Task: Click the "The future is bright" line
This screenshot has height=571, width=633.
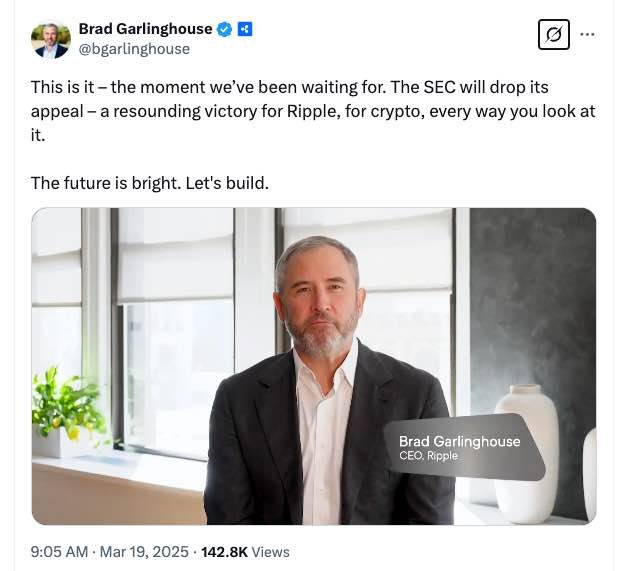Action: (149, 183)
